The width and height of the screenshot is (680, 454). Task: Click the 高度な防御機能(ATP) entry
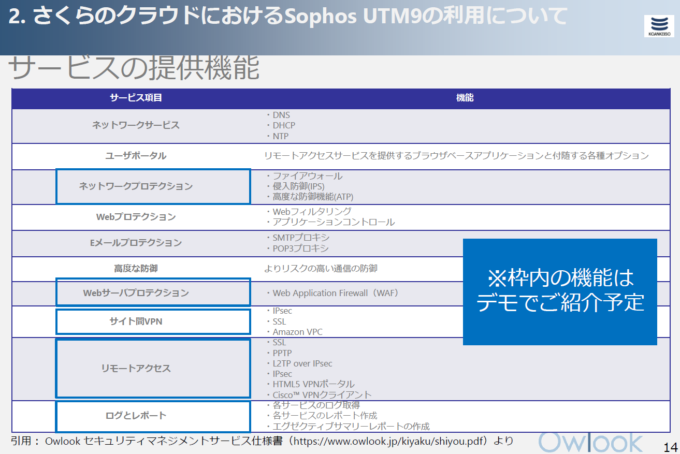click(313, 197)
